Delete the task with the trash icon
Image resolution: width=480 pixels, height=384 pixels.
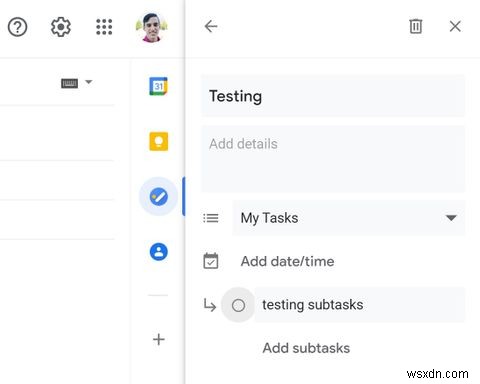pyautogui.click(x=415, y=26)
